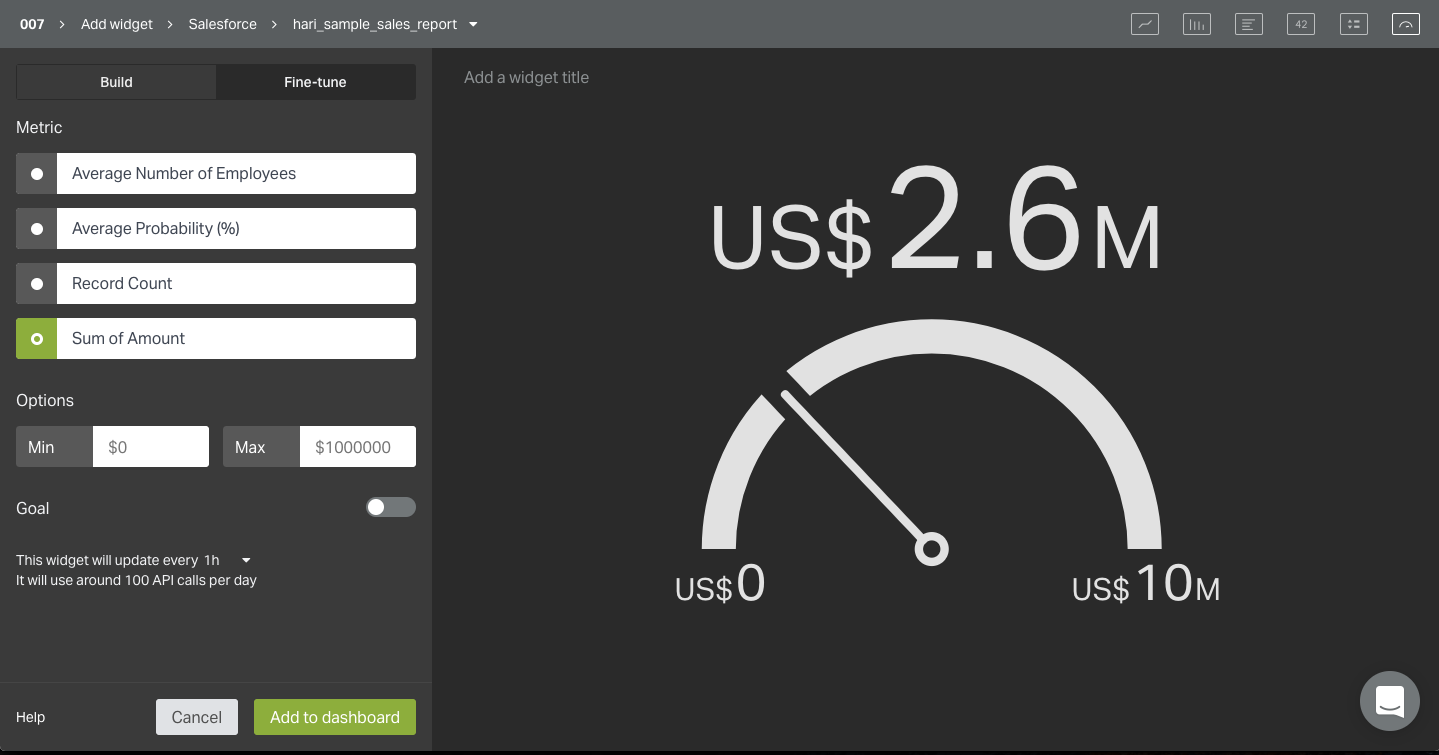Click Add to dashboard button
The width and height of the screenshot is (1439, 755).
[335, 717]
